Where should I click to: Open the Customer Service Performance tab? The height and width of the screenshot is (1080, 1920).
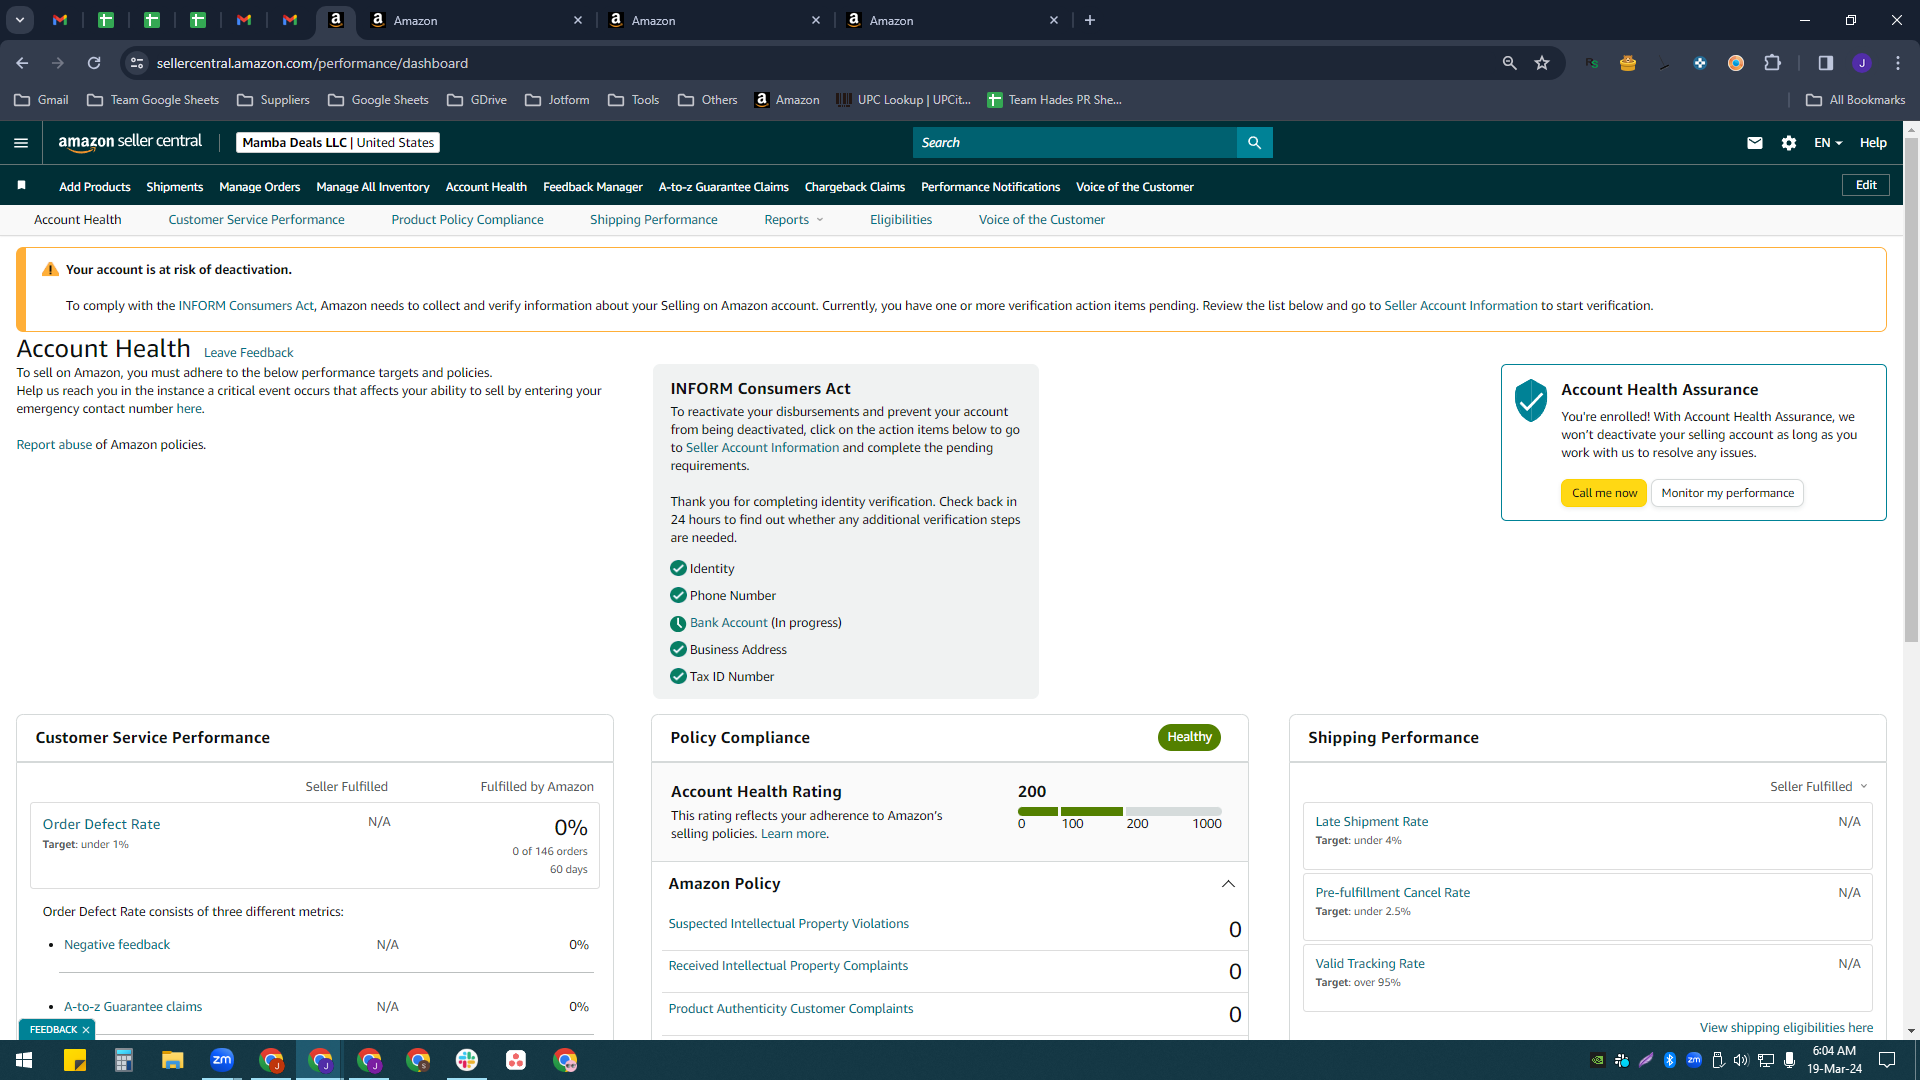[x=256, y=220]
